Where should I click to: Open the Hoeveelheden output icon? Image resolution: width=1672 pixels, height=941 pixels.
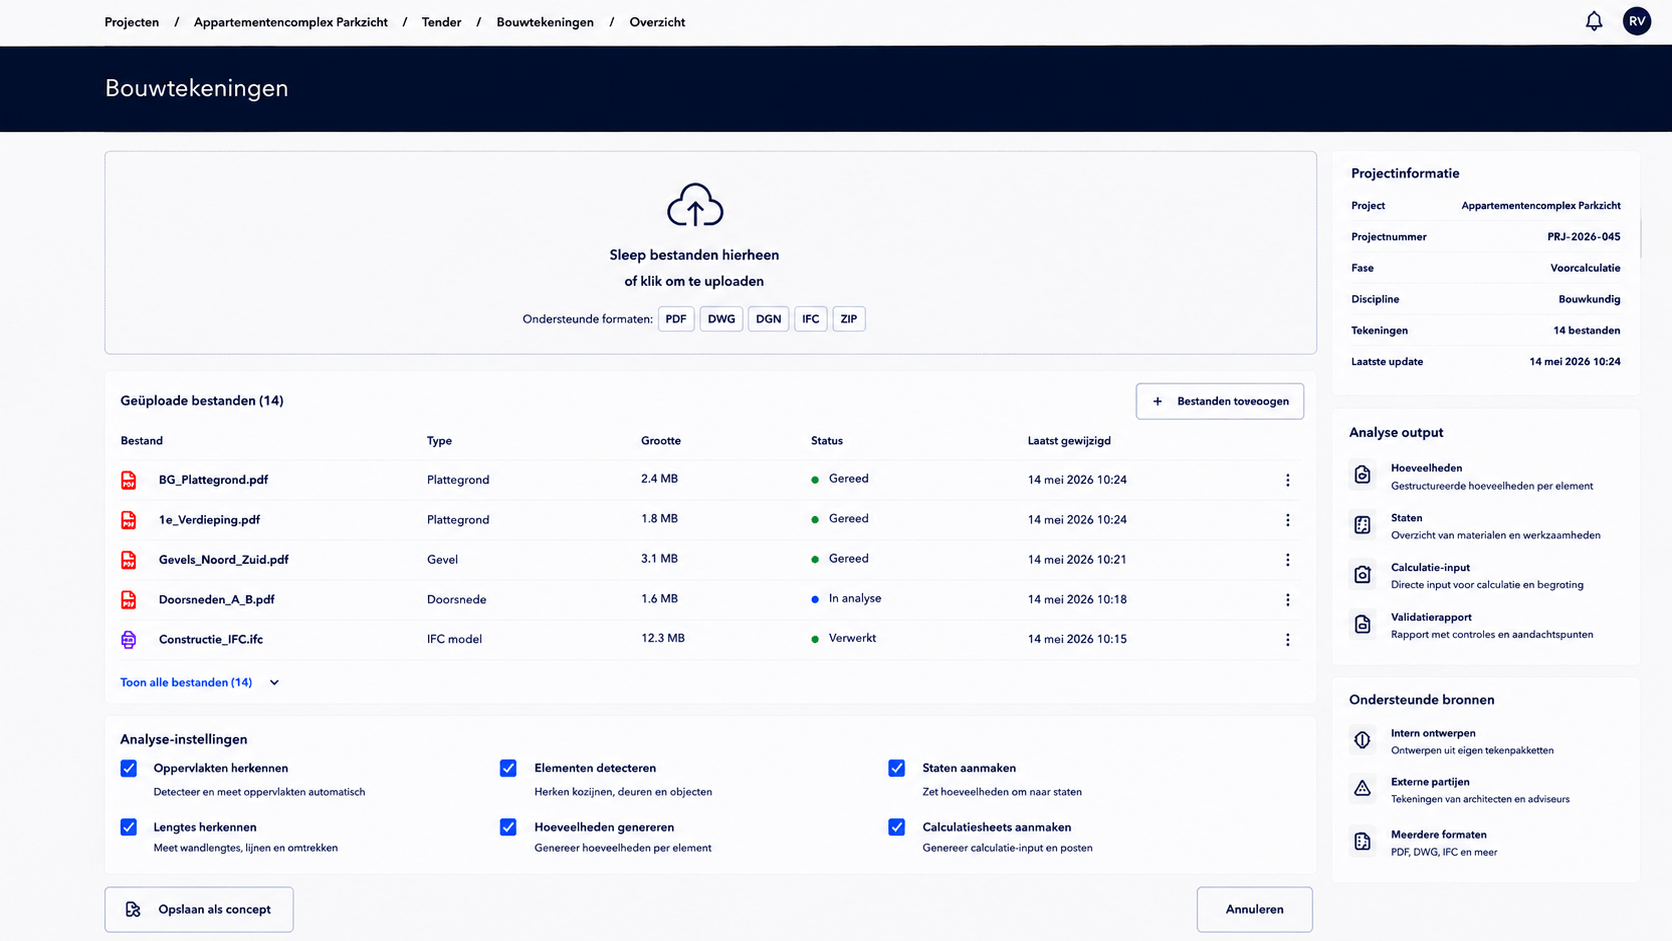tap(1362, 475)
